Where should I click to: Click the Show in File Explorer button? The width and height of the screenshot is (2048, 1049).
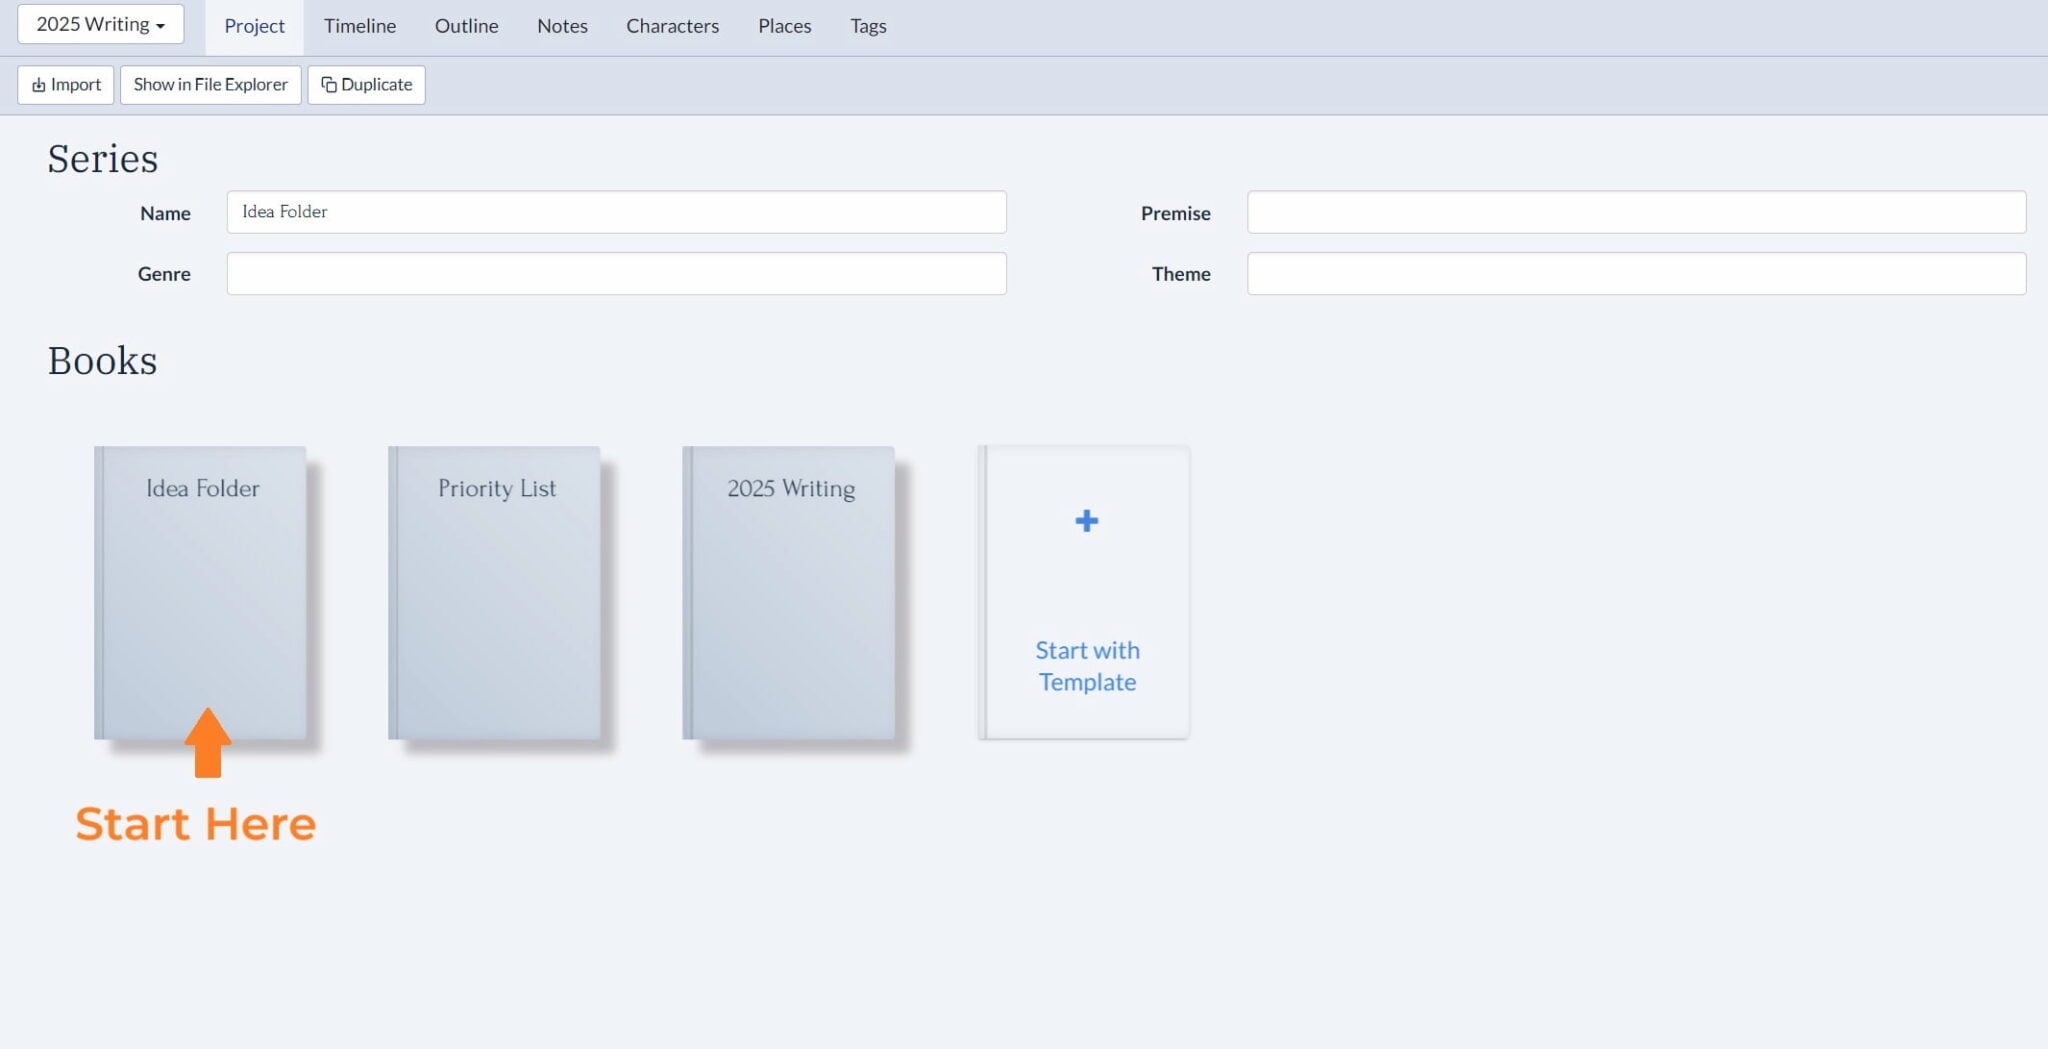point(210,84)
